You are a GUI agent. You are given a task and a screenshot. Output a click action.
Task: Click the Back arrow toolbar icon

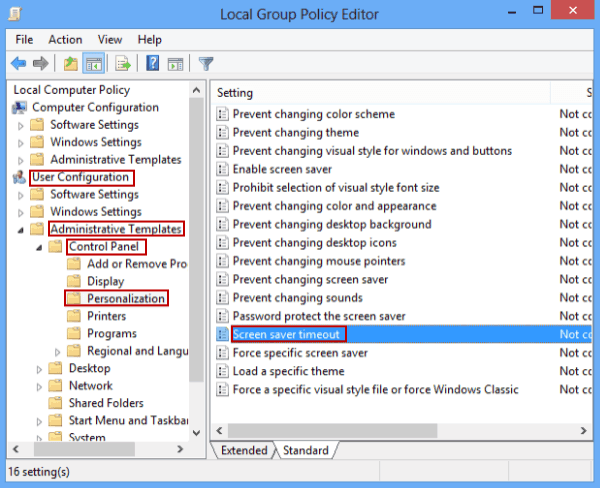pos(18,63)
